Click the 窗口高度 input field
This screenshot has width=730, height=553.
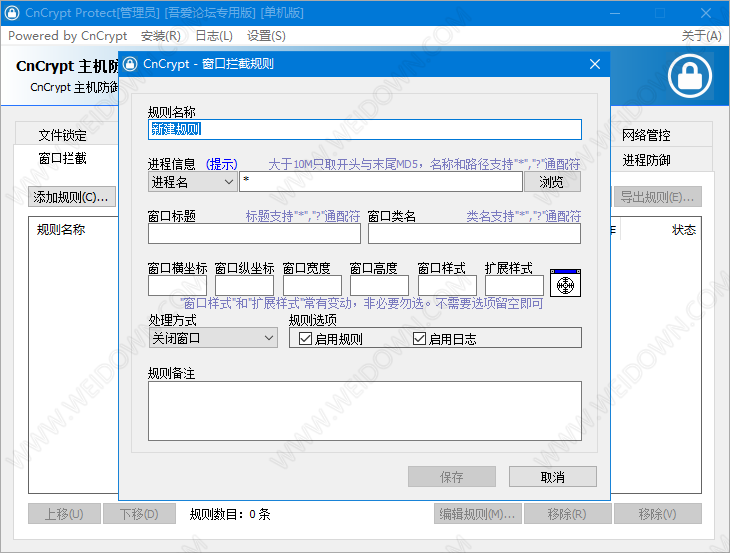[x=379, y=285]
